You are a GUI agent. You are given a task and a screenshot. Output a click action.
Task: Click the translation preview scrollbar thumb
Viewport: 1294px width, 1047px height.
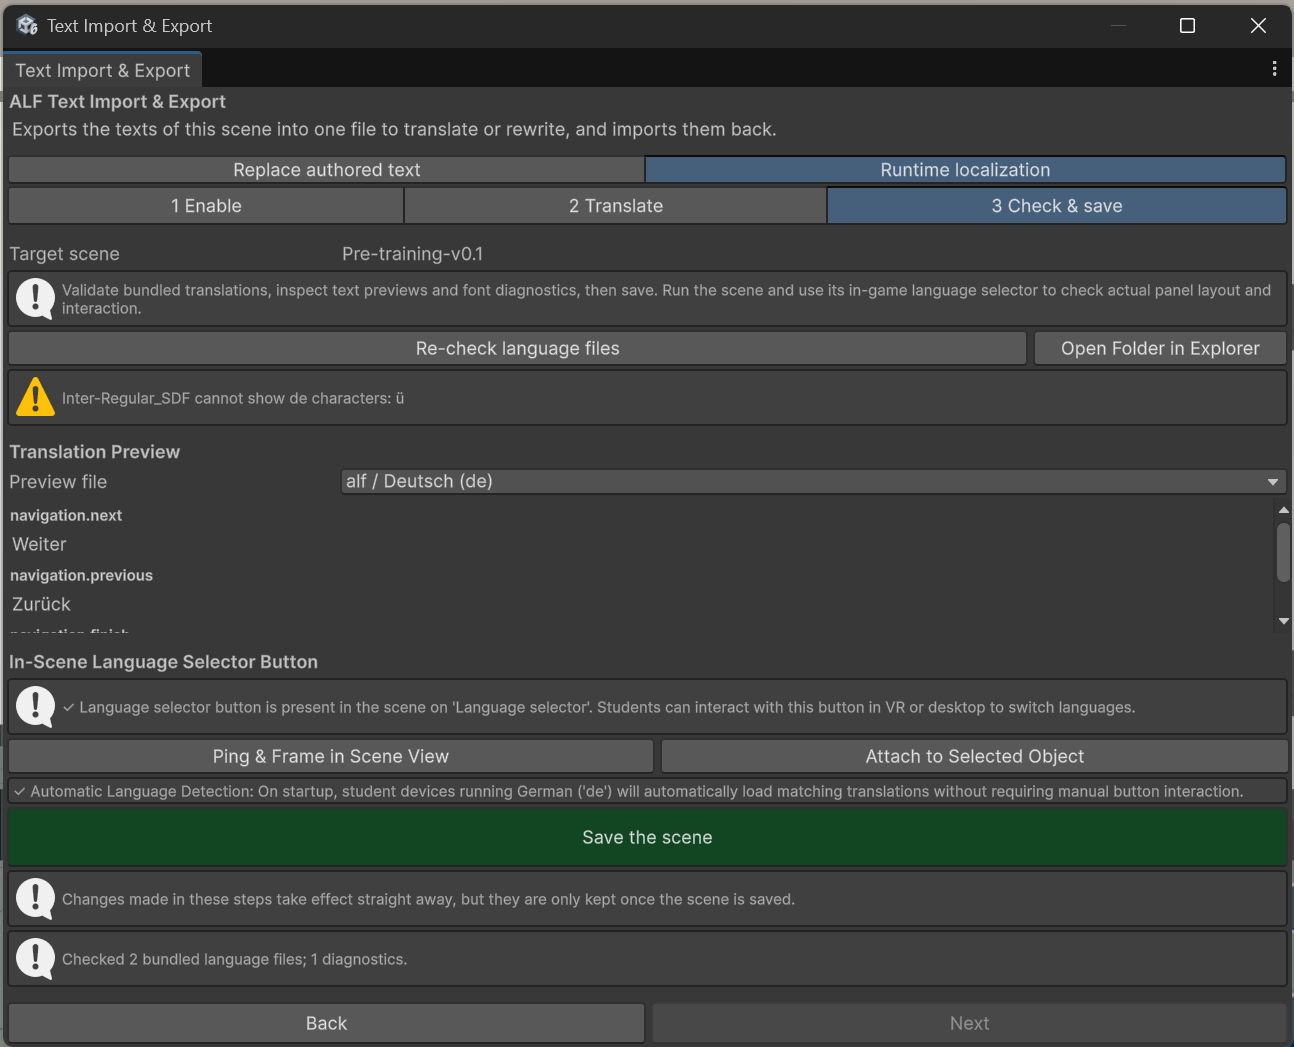click(1283, 552)
